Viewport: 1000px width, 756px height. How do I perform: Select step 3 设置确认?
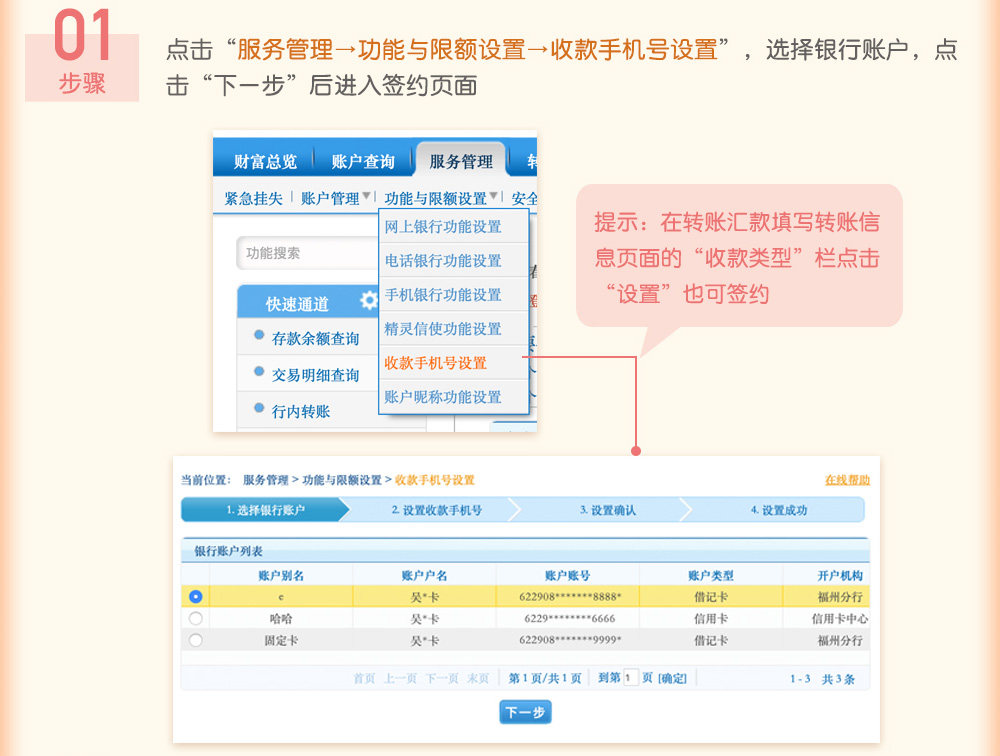click(607, 510)
